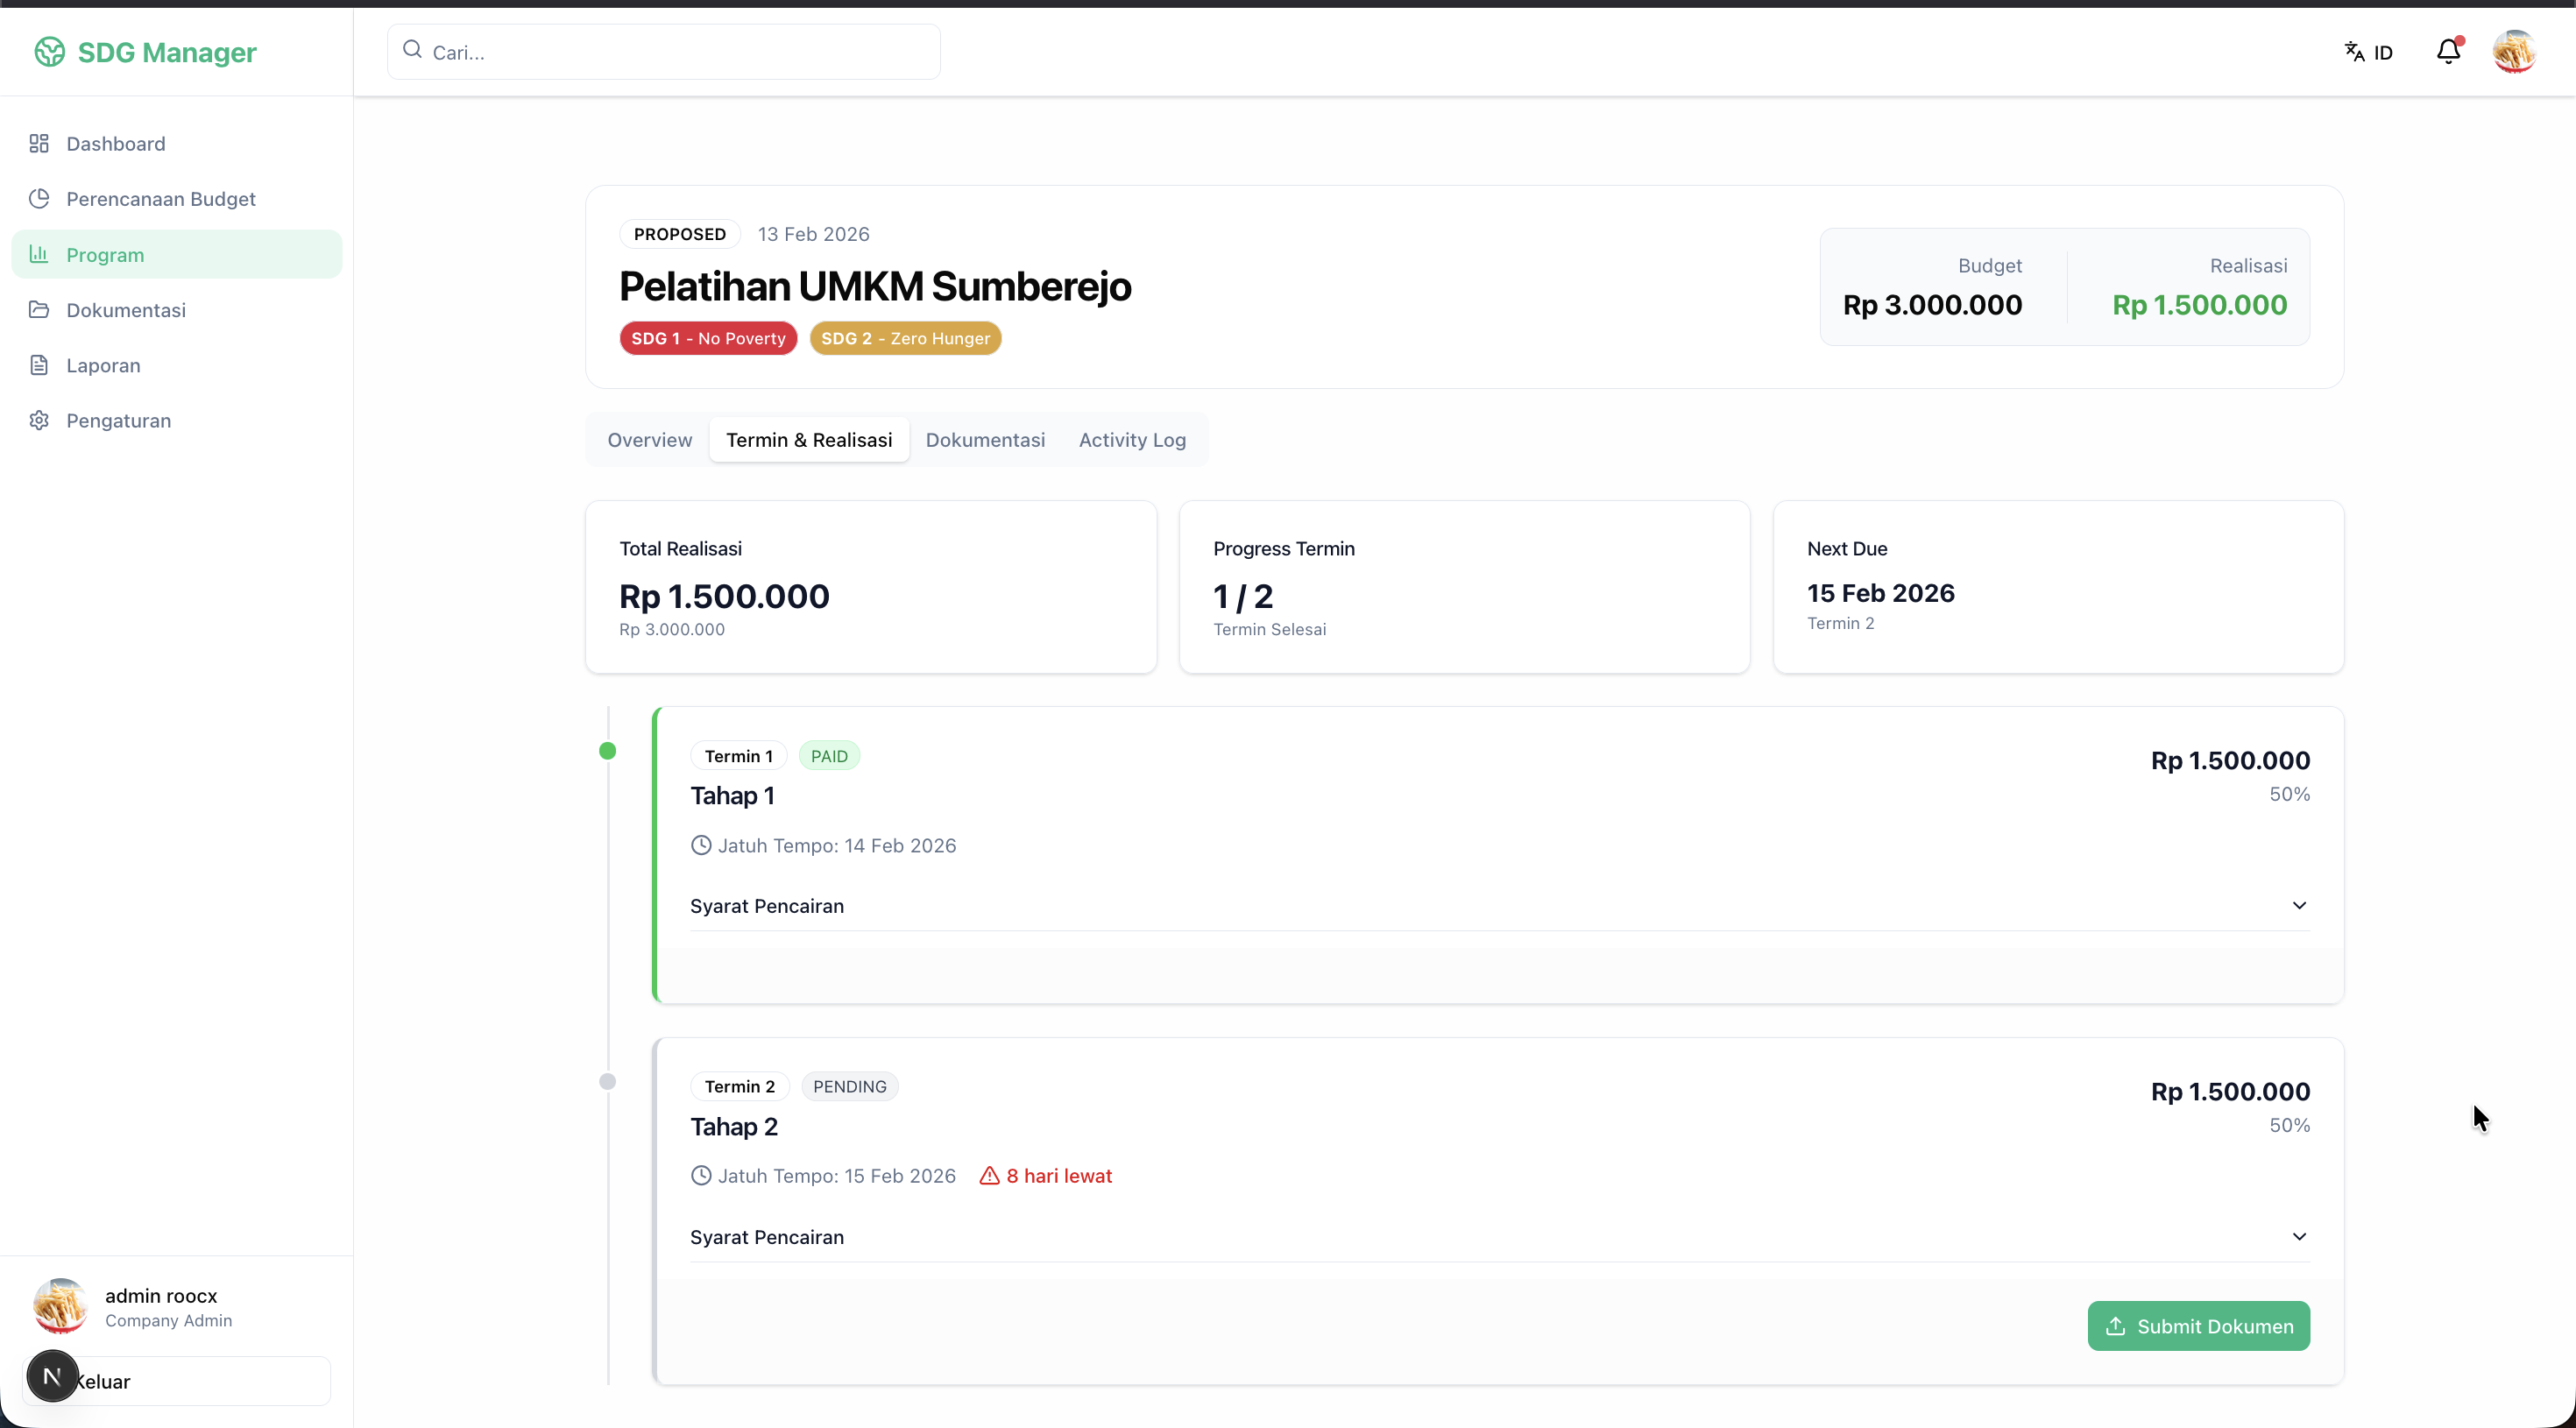Open the Activity Log tab
Image resolution: width=2576 pixels, height=1428 pixels.
(1132, 440)
